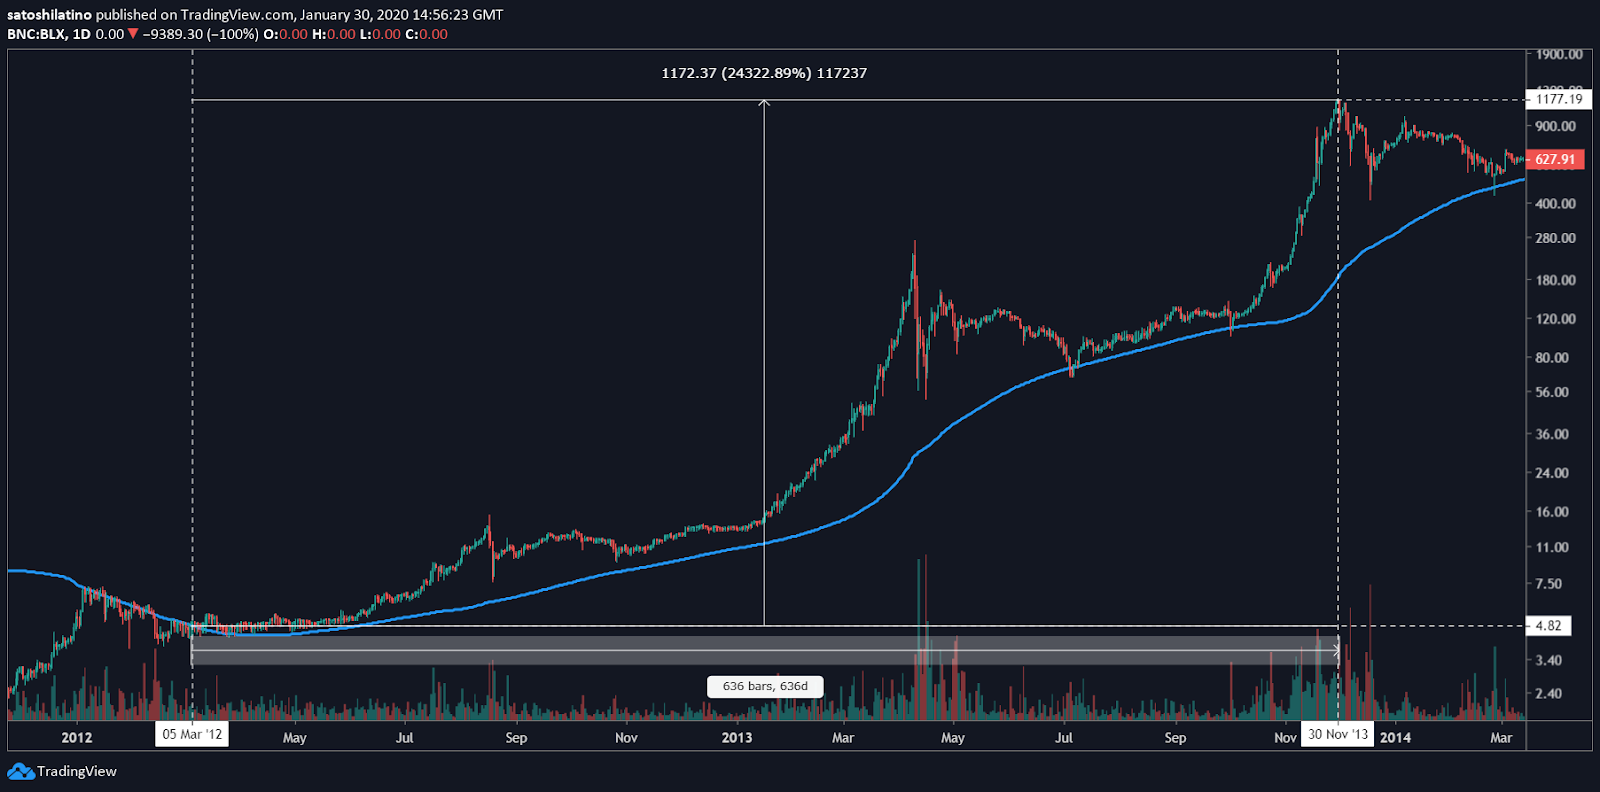1600x792 pixels.
Task: Click the 1177.19 price axis label
Action: 1559,98
